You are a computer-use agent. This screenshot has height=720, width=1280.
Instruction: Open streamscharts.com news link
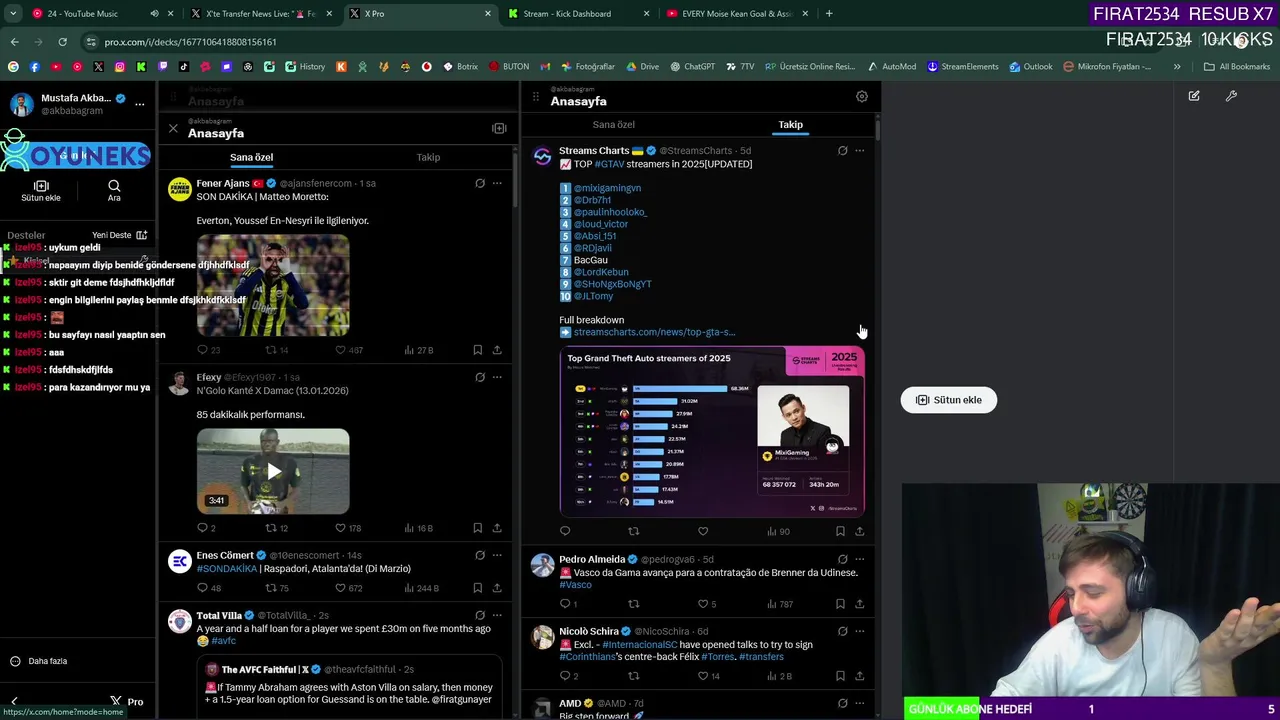654,332
